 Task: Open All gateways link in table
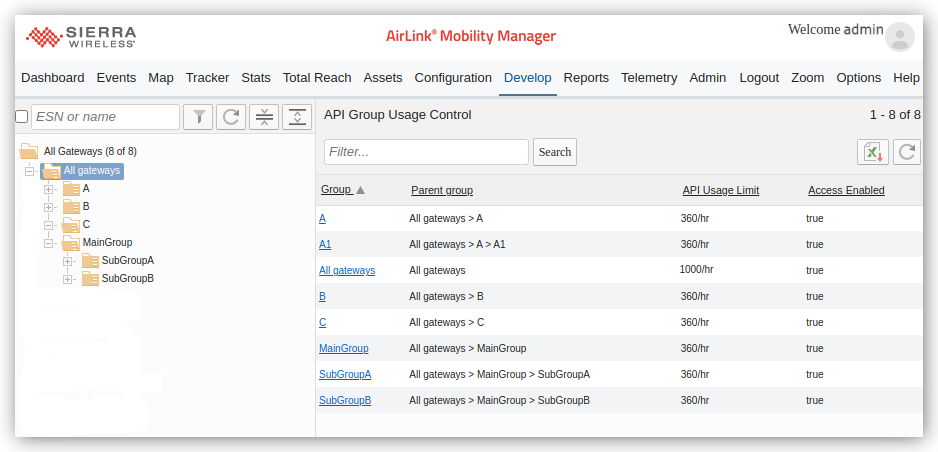pos(347,270)
